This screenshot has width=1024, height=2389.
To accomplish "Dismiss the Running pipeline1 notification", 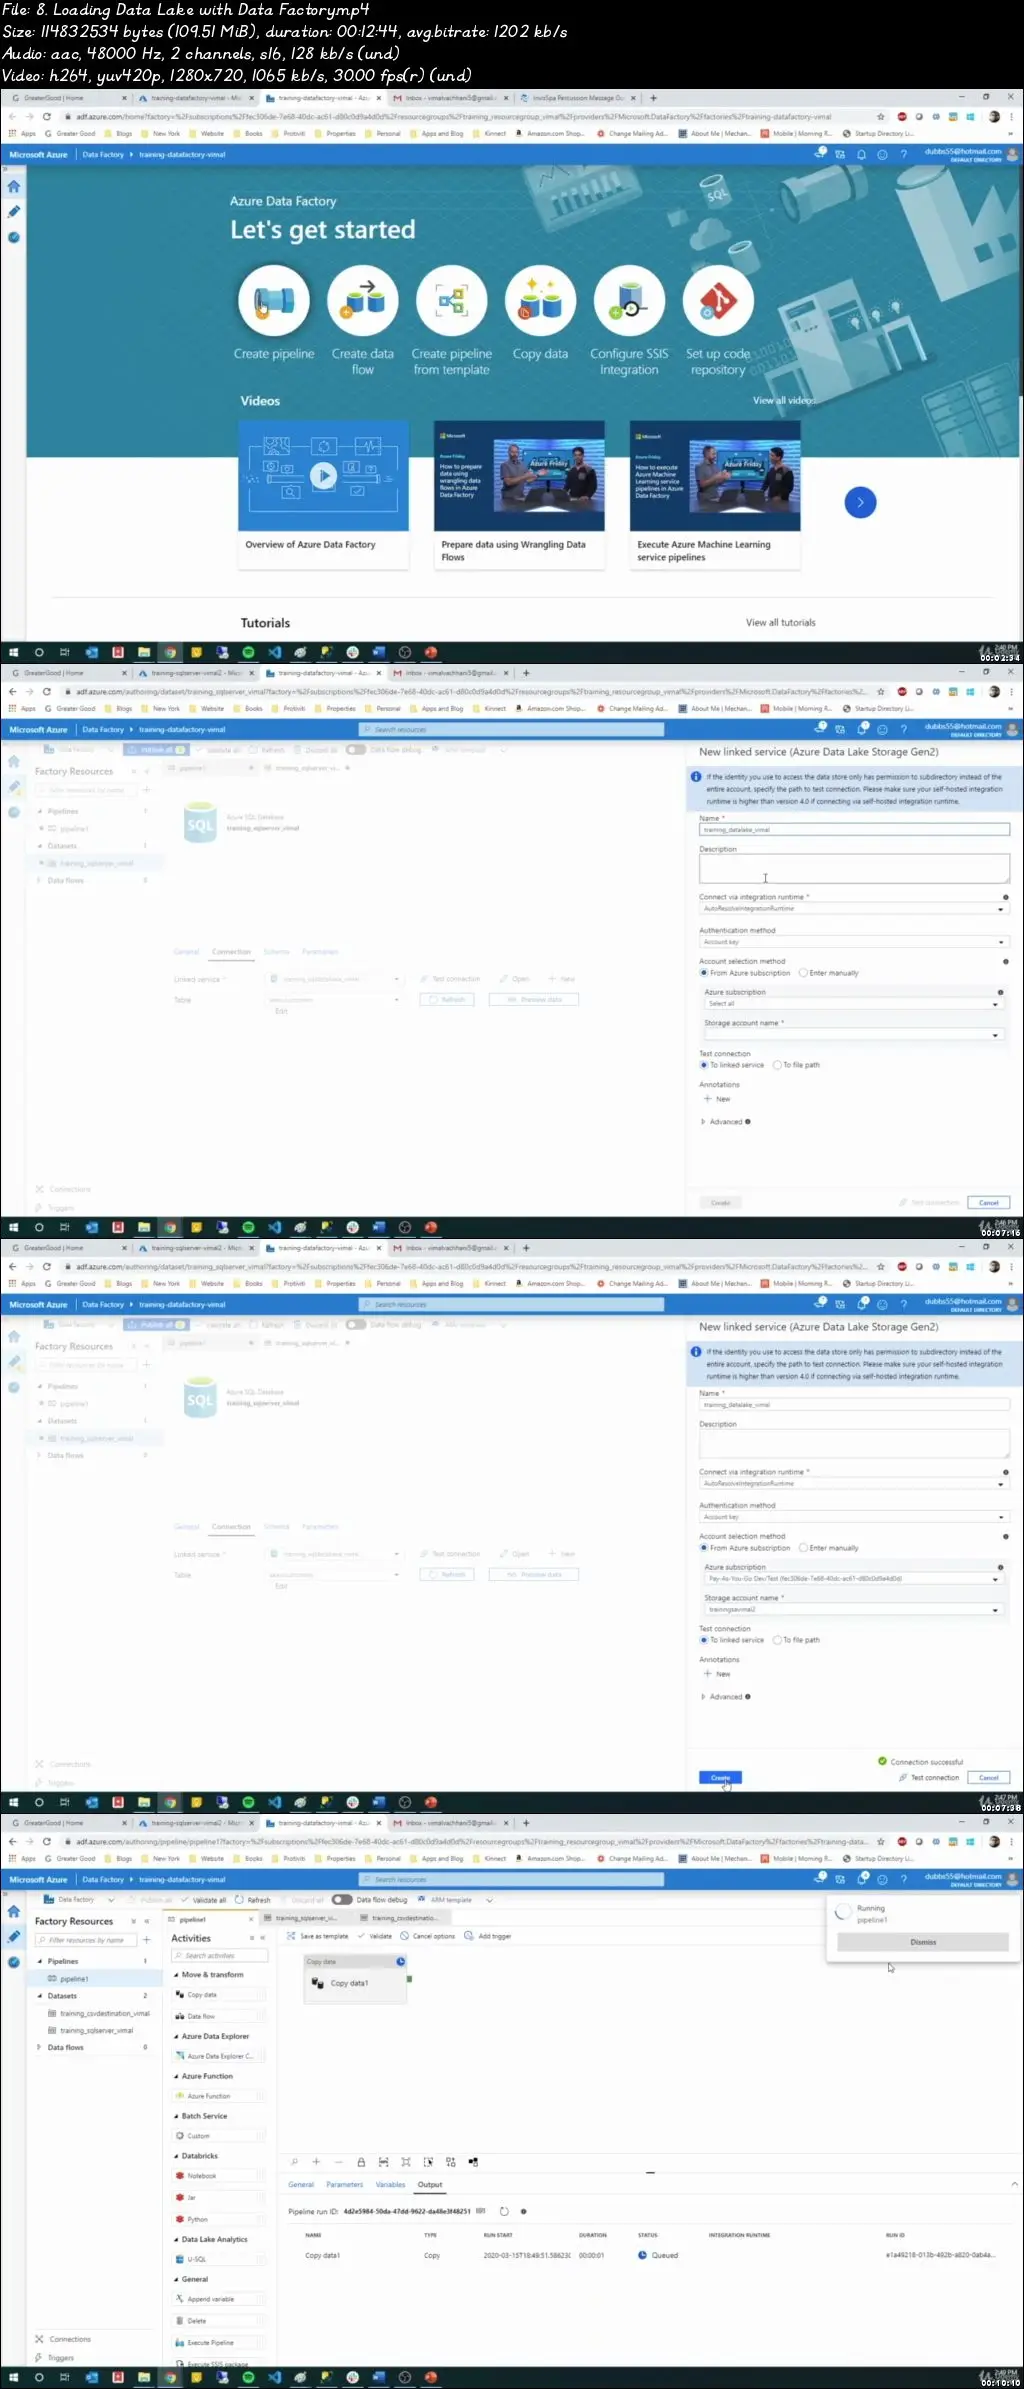I will (x=923, y=1941).
